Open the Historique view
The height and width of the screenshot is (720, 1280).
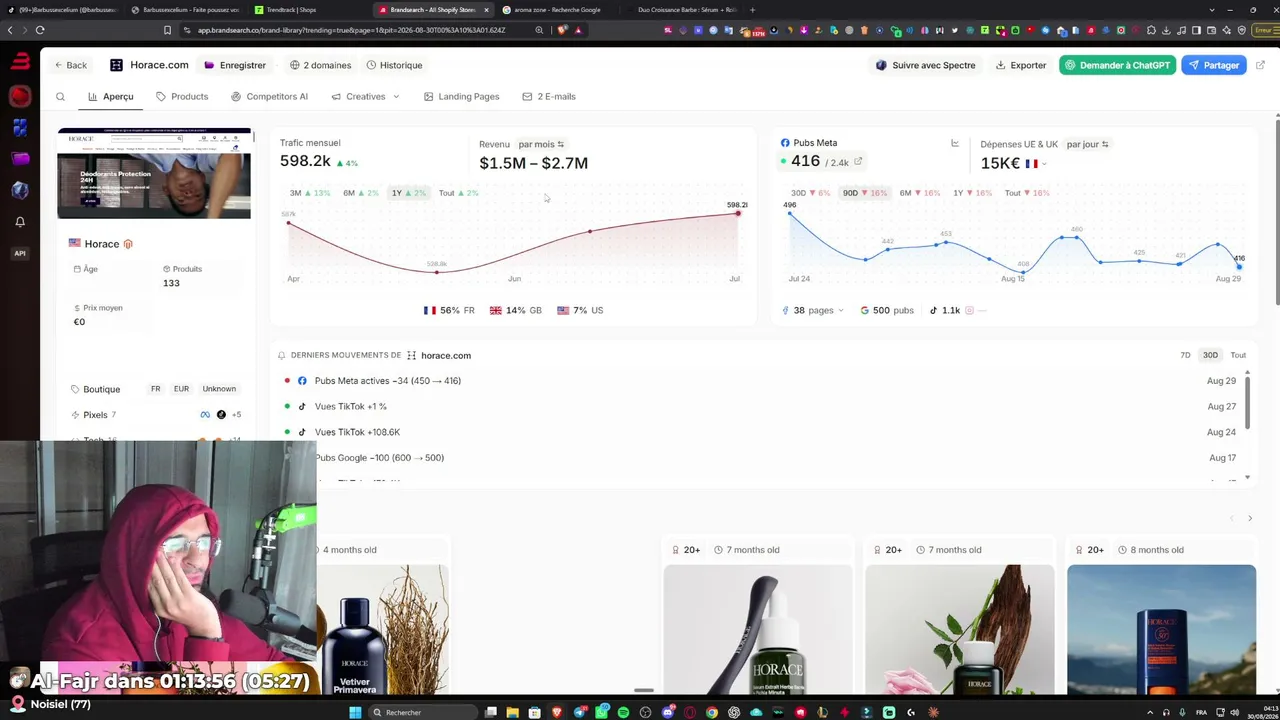tap(394, 65)
